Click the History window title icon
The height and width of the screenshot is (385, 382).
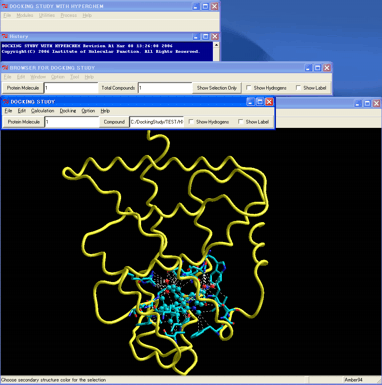point(5,36)
